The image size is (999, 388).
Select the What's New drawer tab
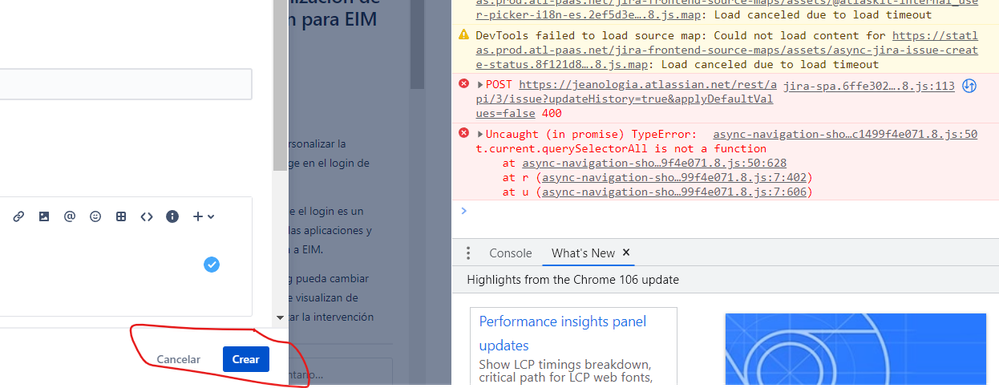click(583, 253)
